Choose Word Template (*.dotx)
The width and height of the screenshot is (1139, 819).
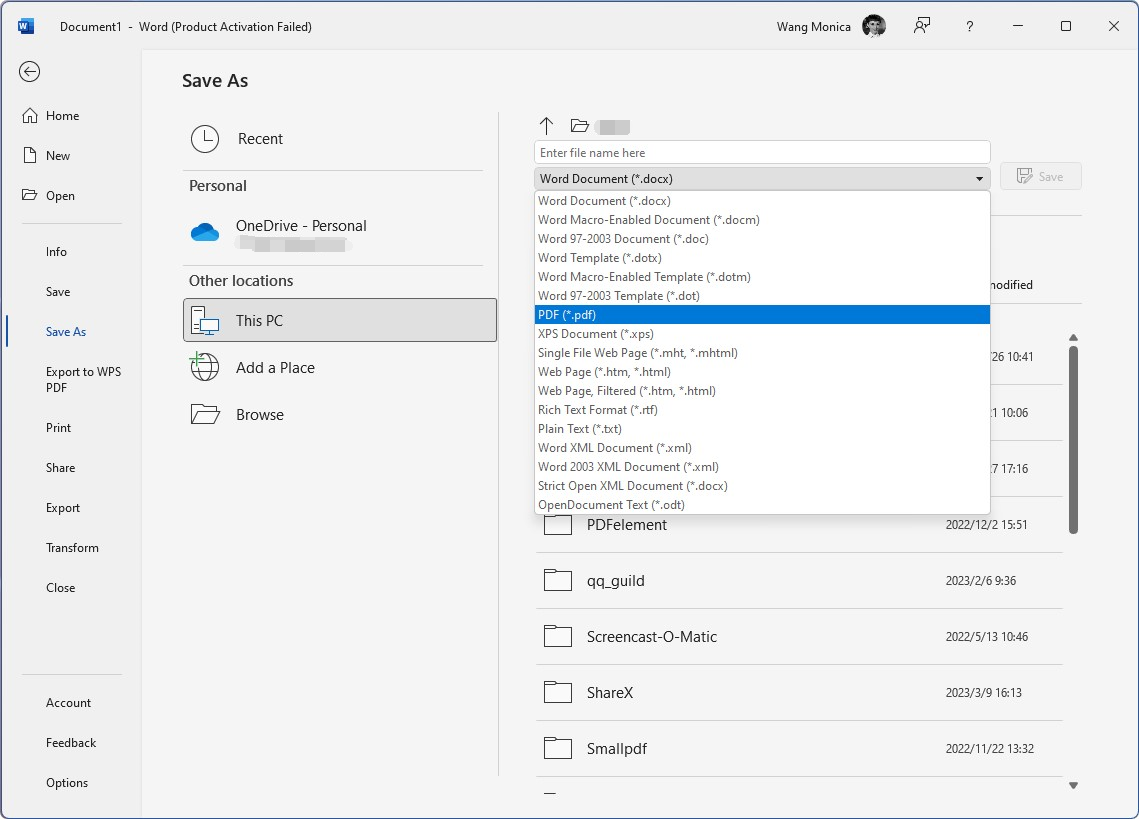(x=762, y=257)
